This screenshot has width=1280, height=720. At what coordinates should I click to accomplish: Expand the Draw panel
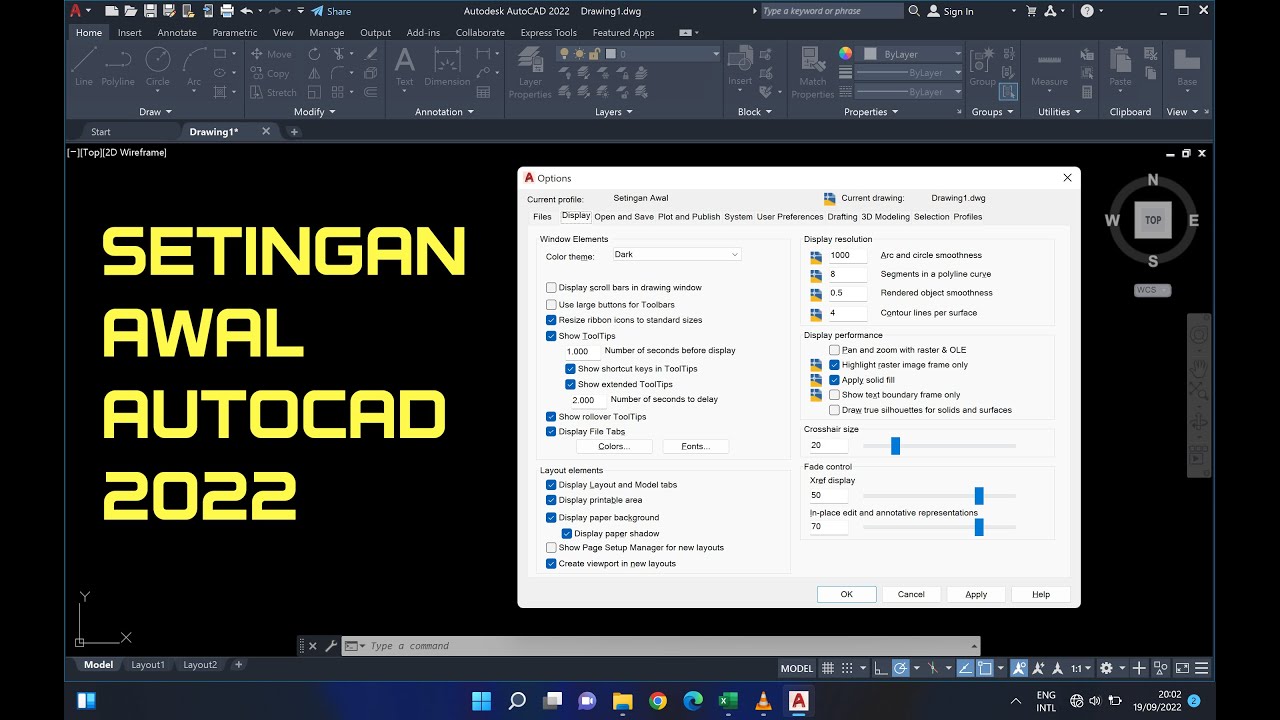pos(156,112)
